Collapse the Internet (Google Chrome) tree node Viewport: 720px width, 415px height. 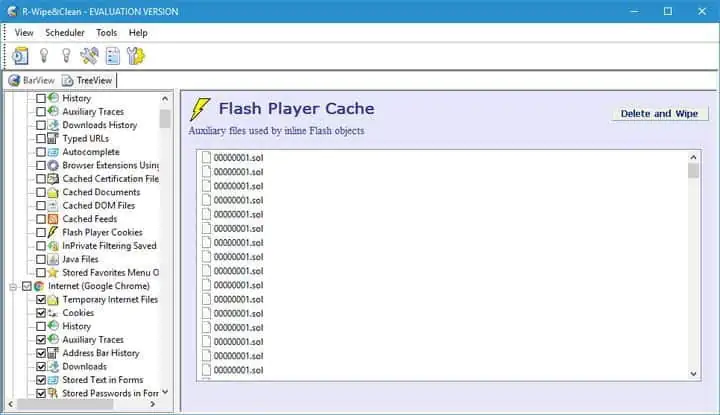click(14, 286)
